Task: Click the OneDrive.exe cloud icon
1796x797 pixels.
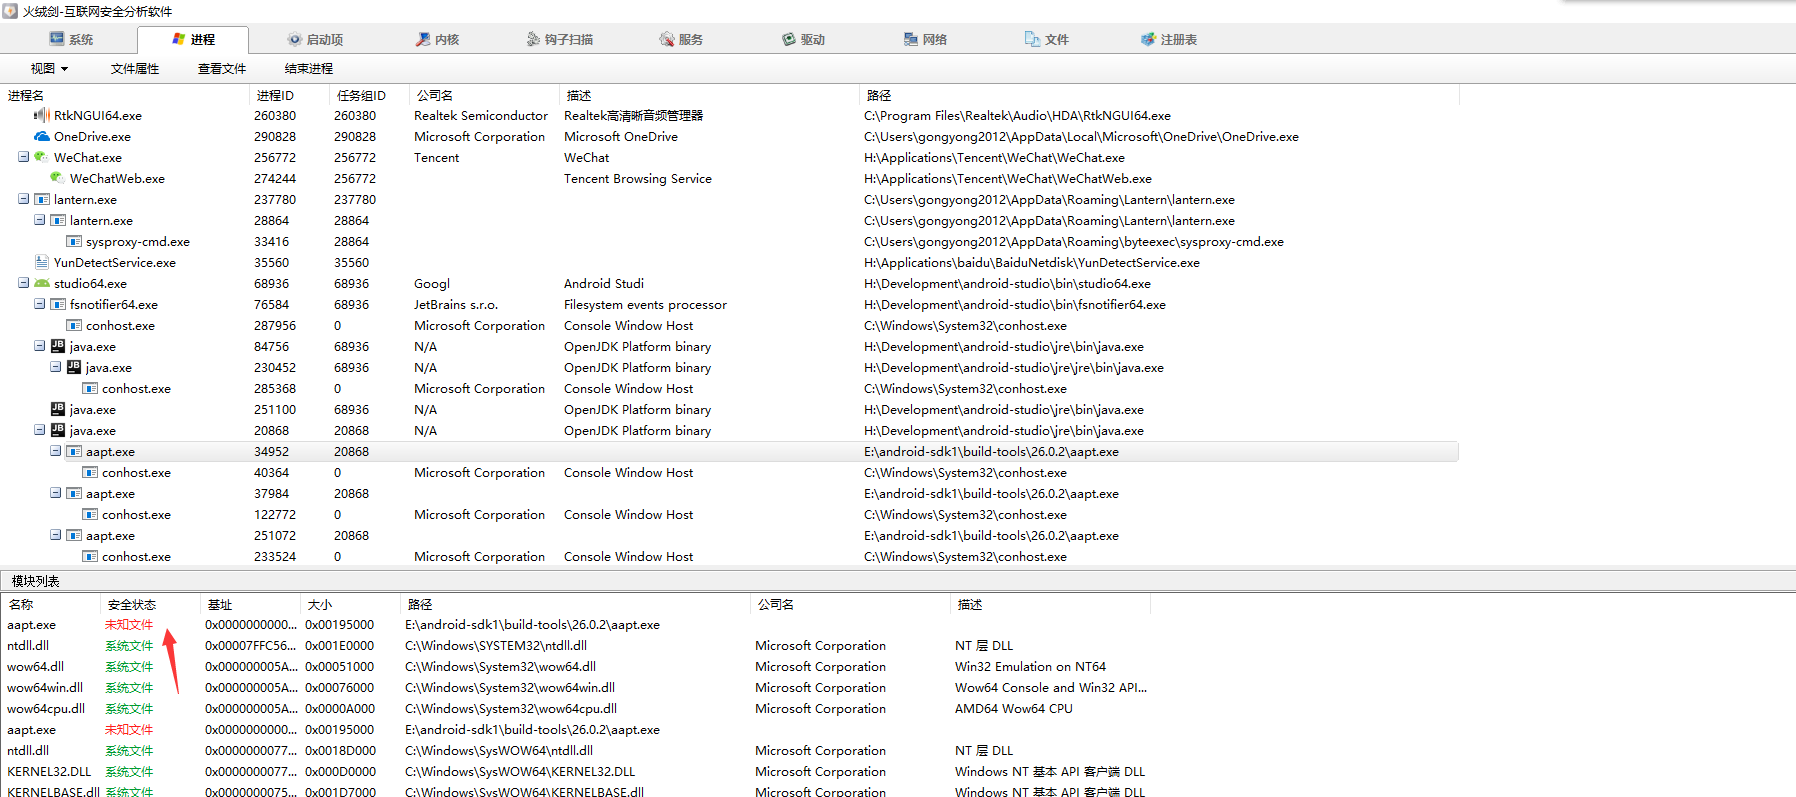Action: [41, 136]
